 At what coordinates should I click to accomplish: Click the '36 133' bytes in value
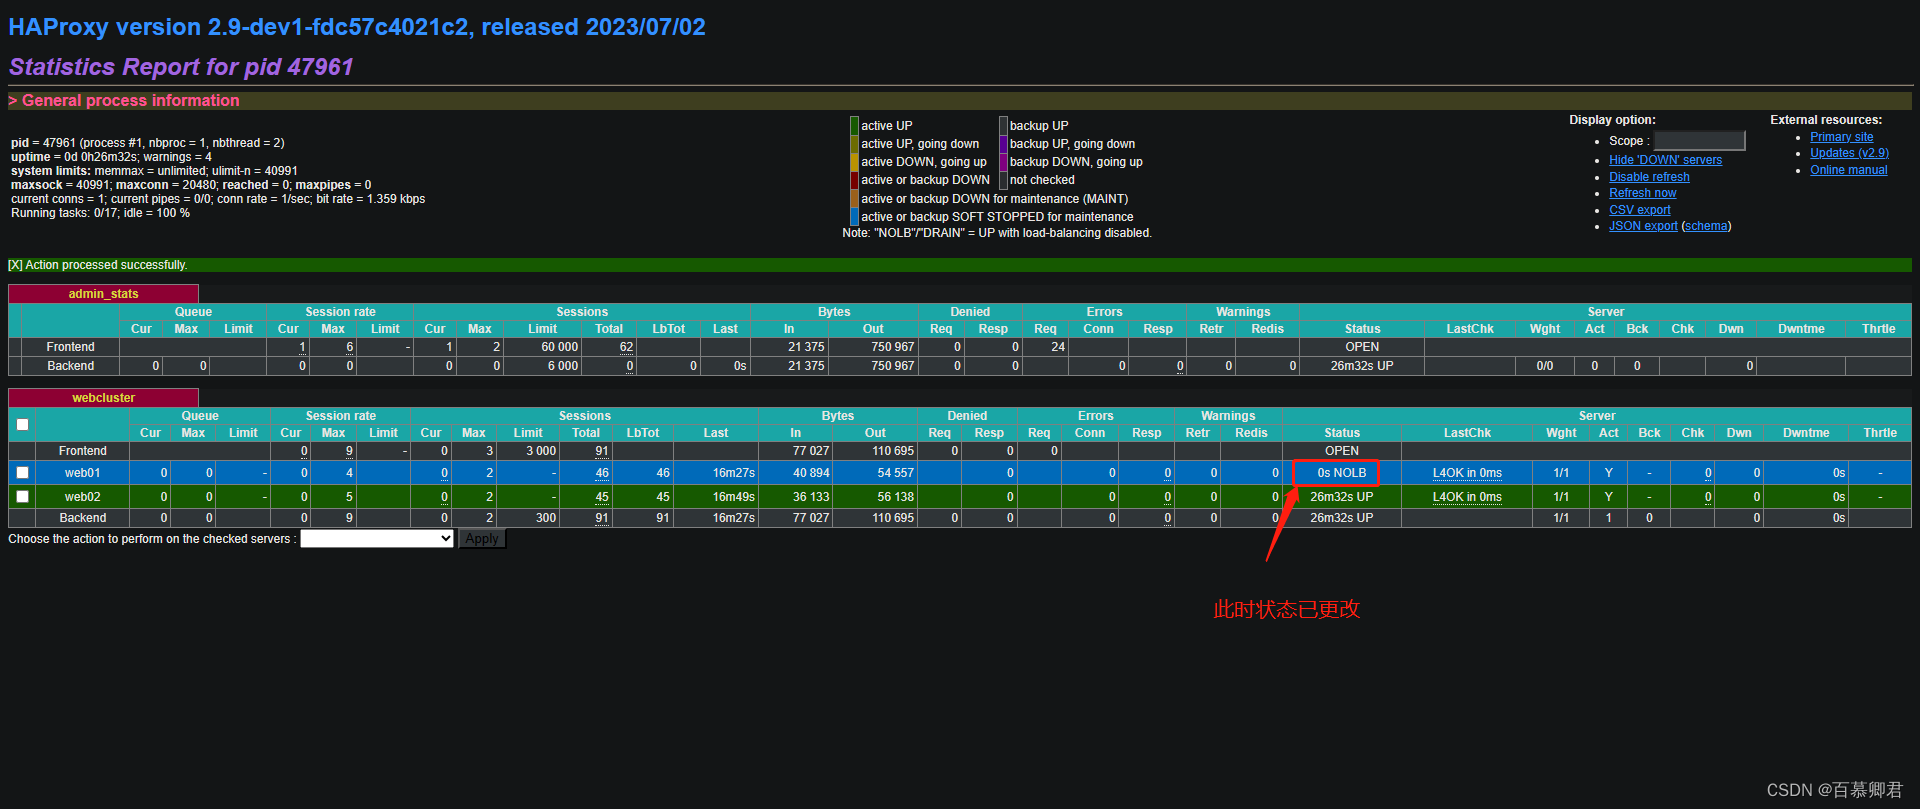coord(811,497)
